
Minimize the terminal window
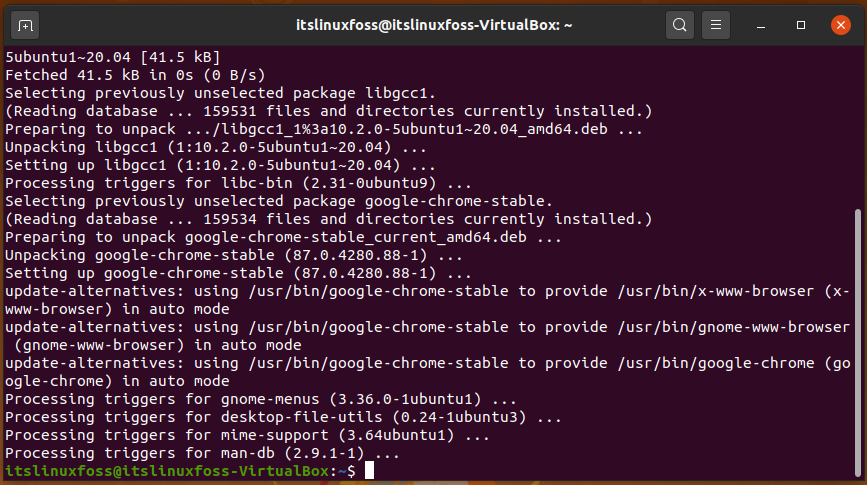(761, 25)
